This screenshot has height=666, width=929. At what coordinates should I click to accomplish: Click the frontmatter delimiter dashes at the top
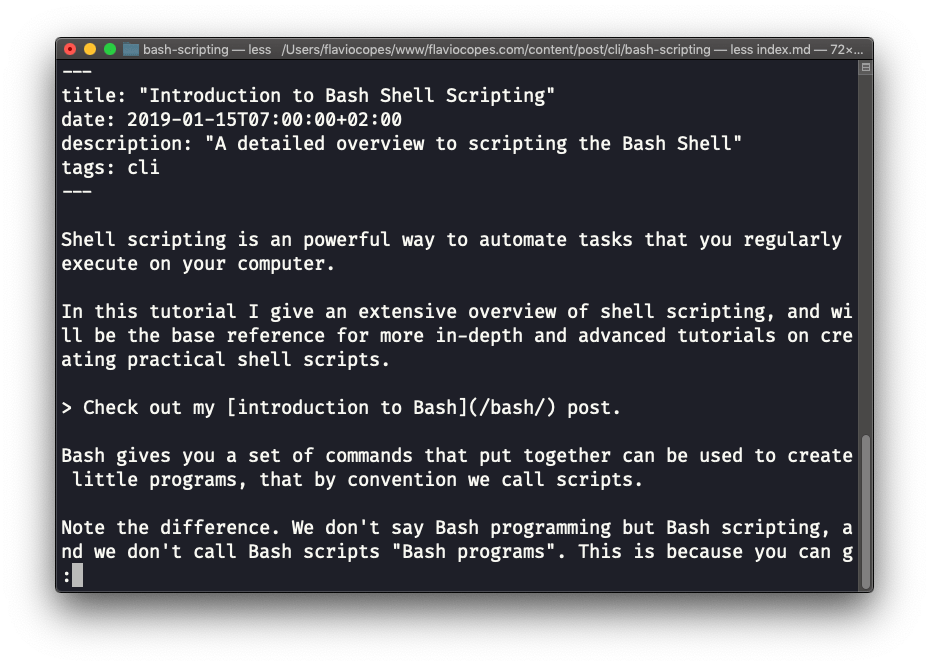point(76,71)
